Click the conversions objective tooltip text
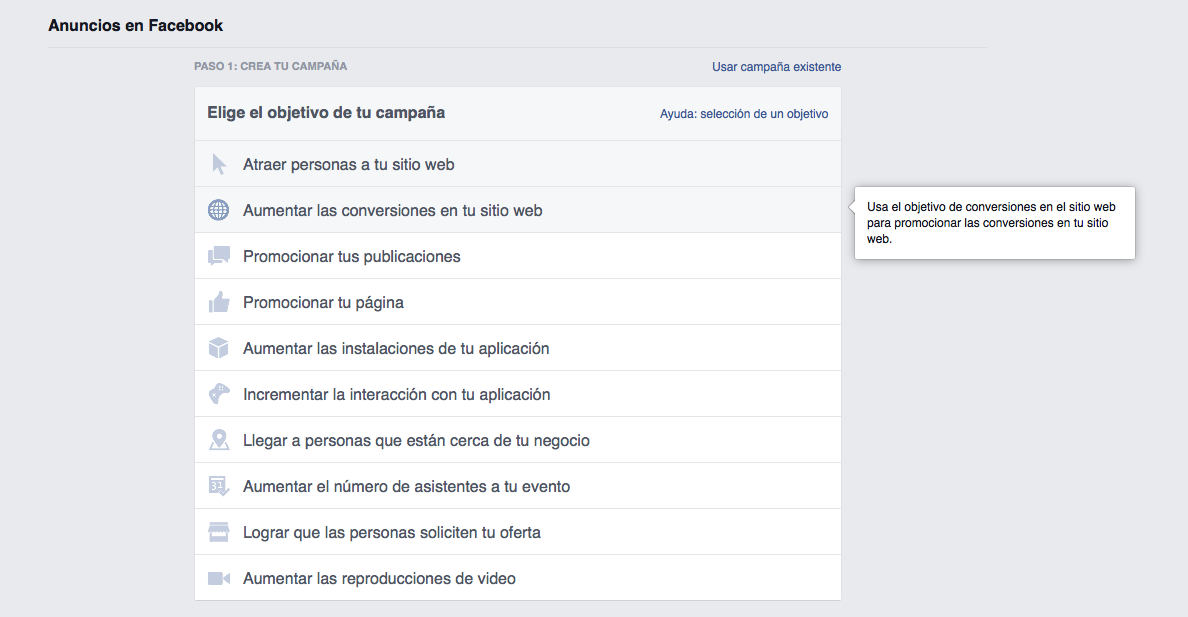Viewport: 1188px width, 617px height. tap(991, 223)
